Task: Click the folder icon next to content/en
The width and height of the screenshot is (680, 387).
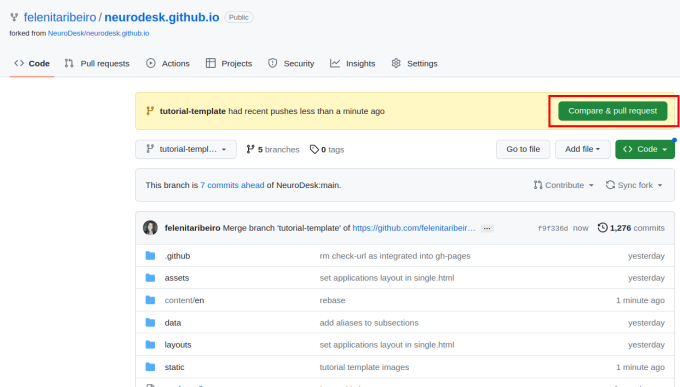Action: [x=150, y=300]
